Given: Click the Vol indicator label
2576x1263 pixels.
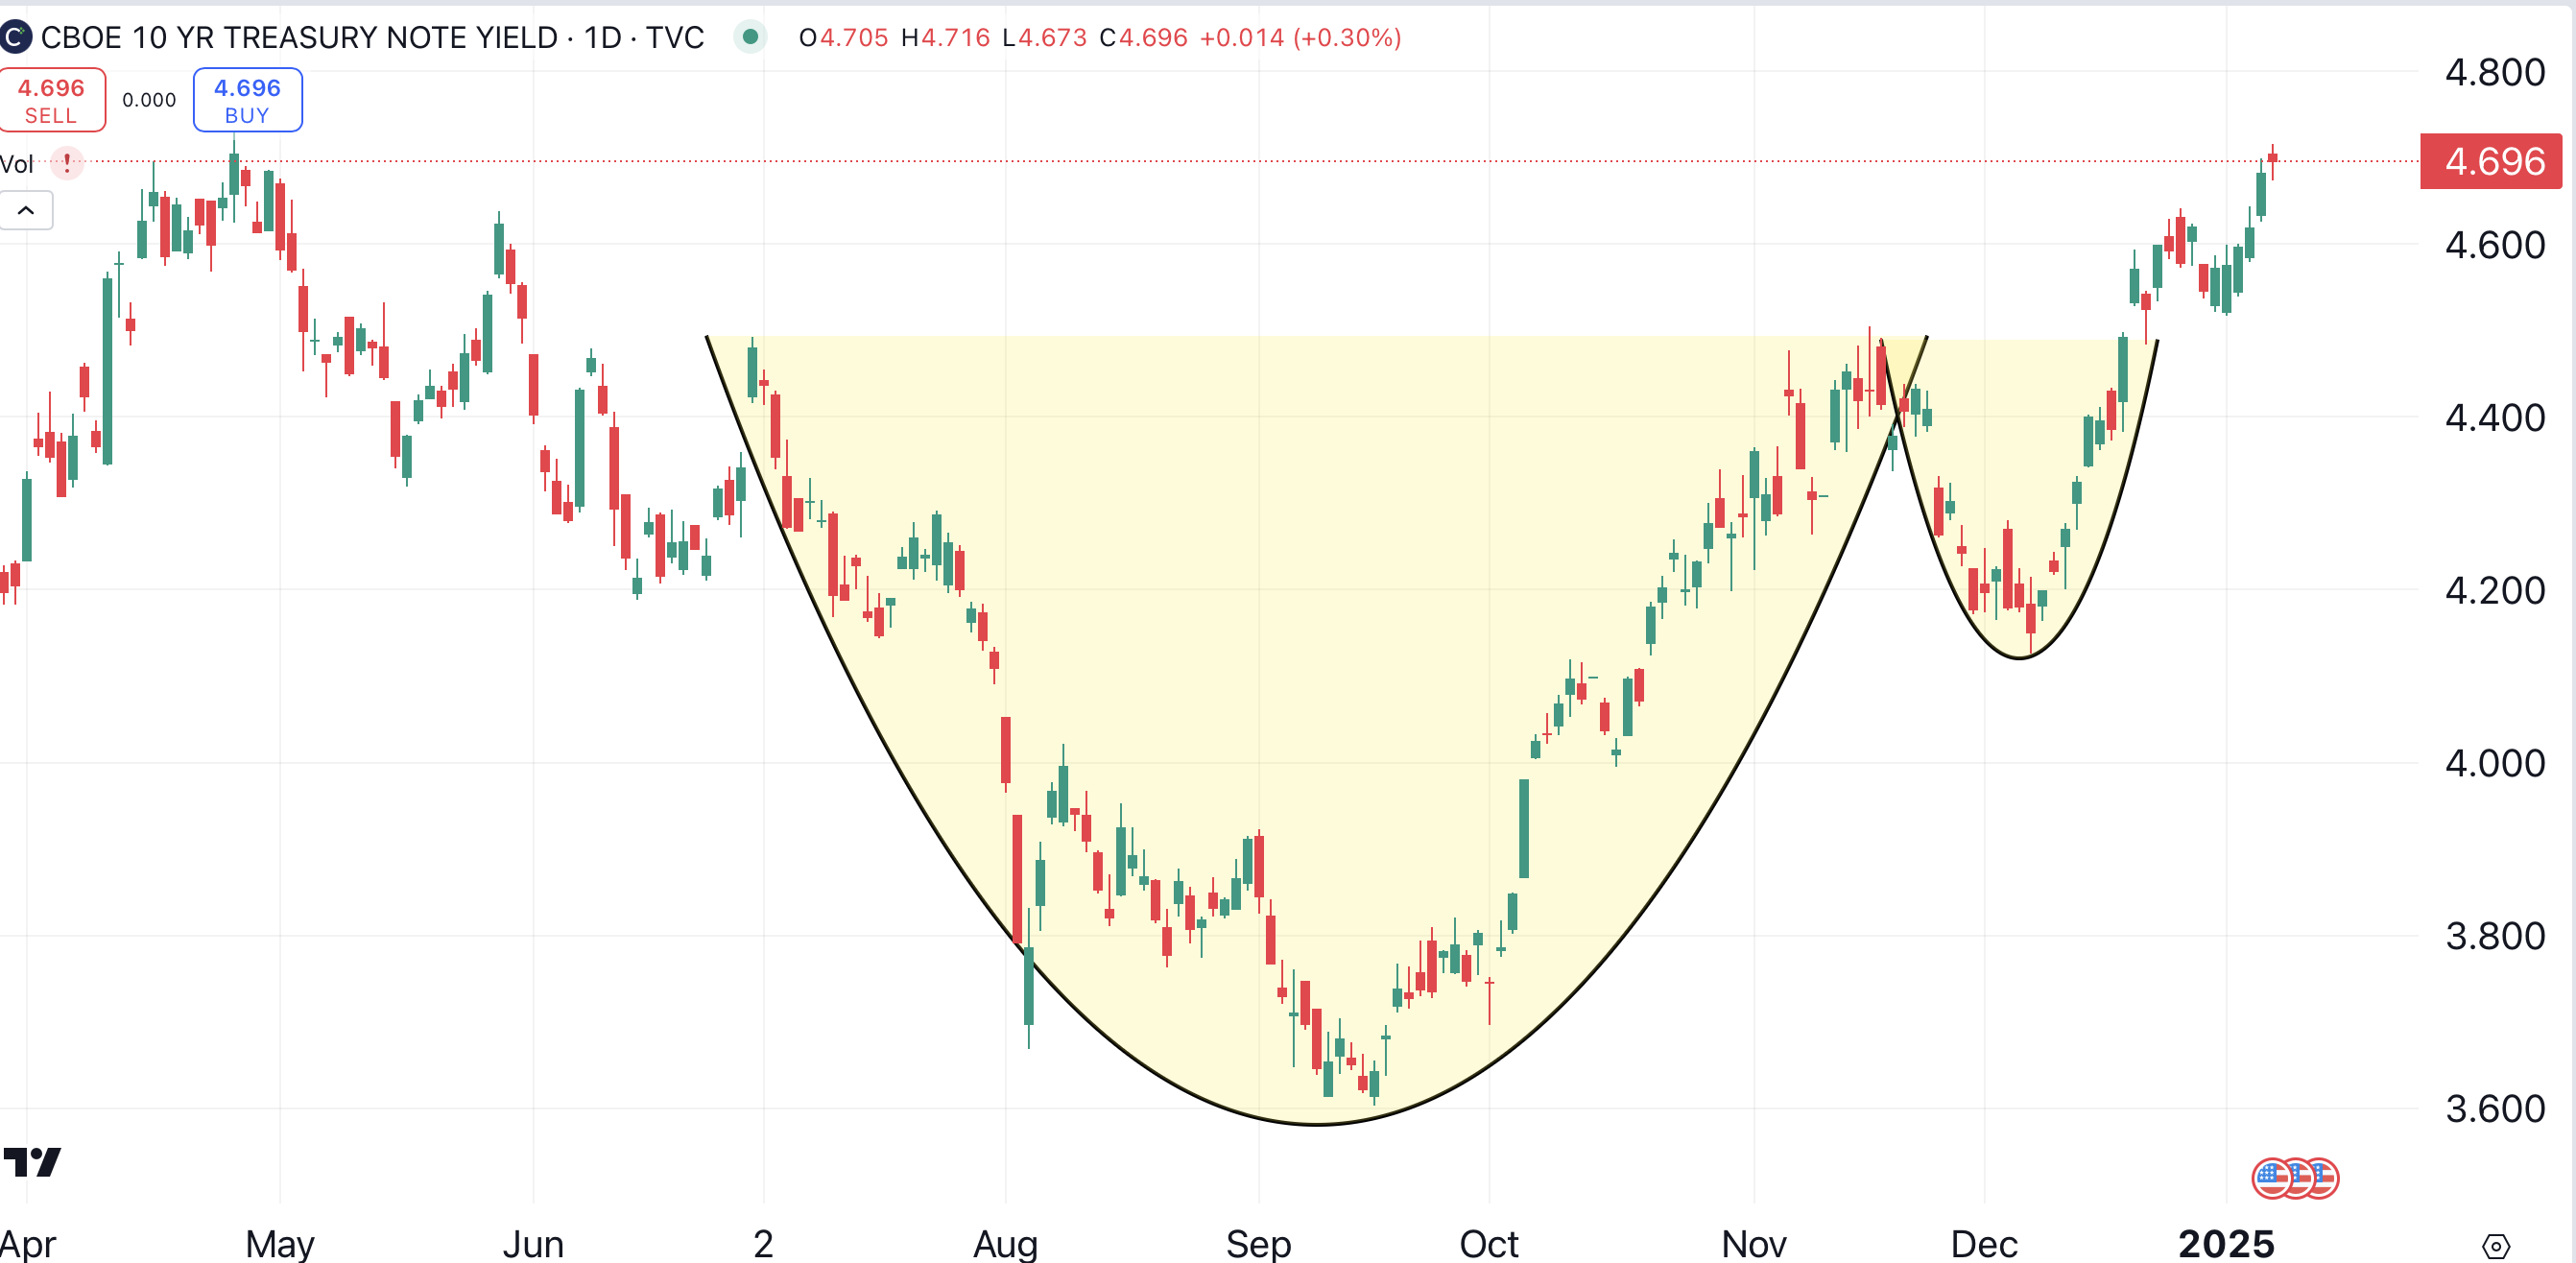Looking at the screenshot, I should [x=17, y=164].
